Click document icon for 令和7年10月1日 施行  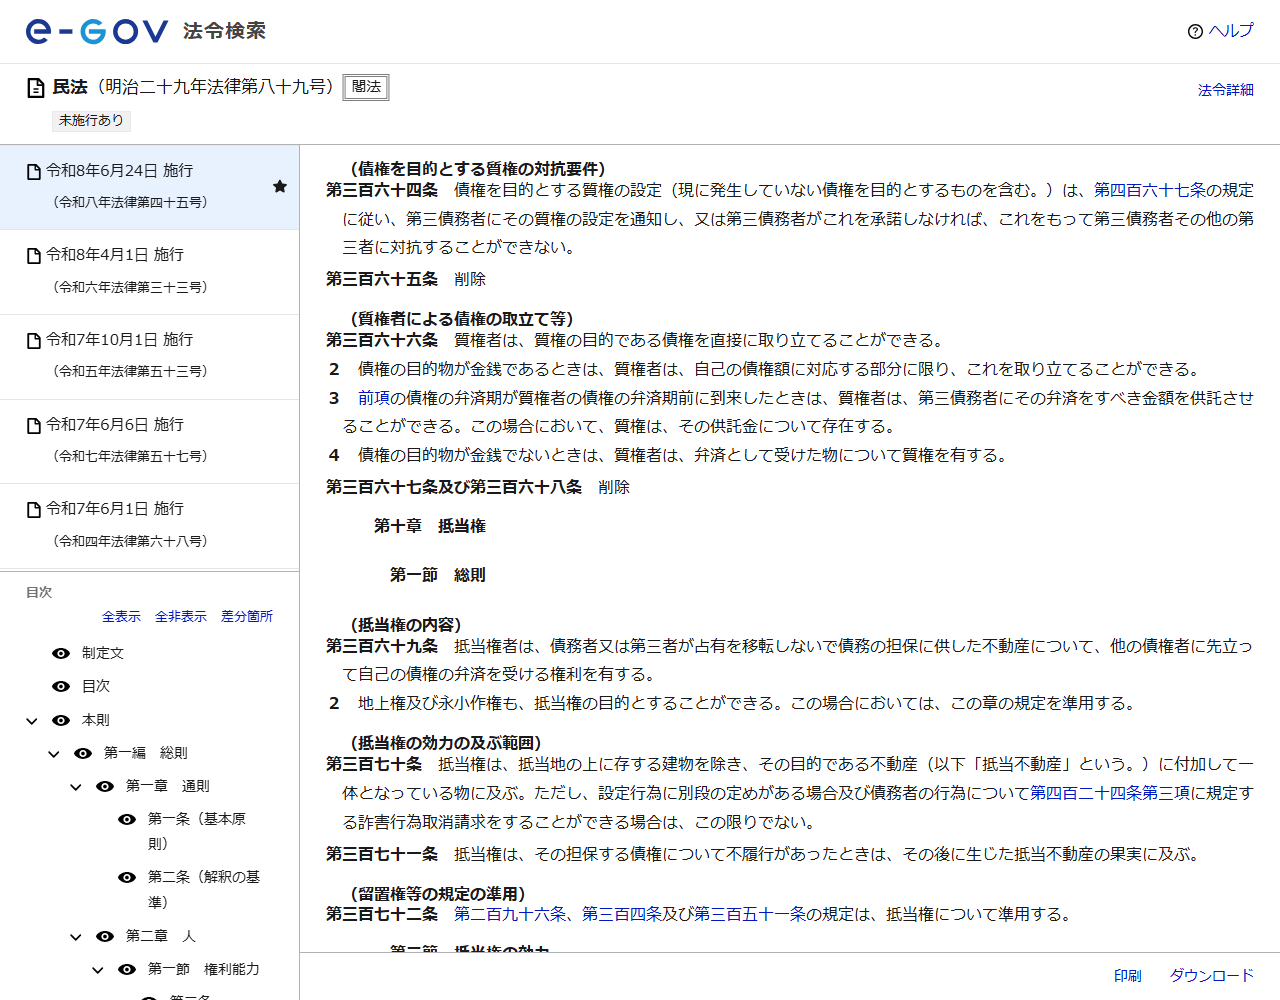click(x=34, y=341)
